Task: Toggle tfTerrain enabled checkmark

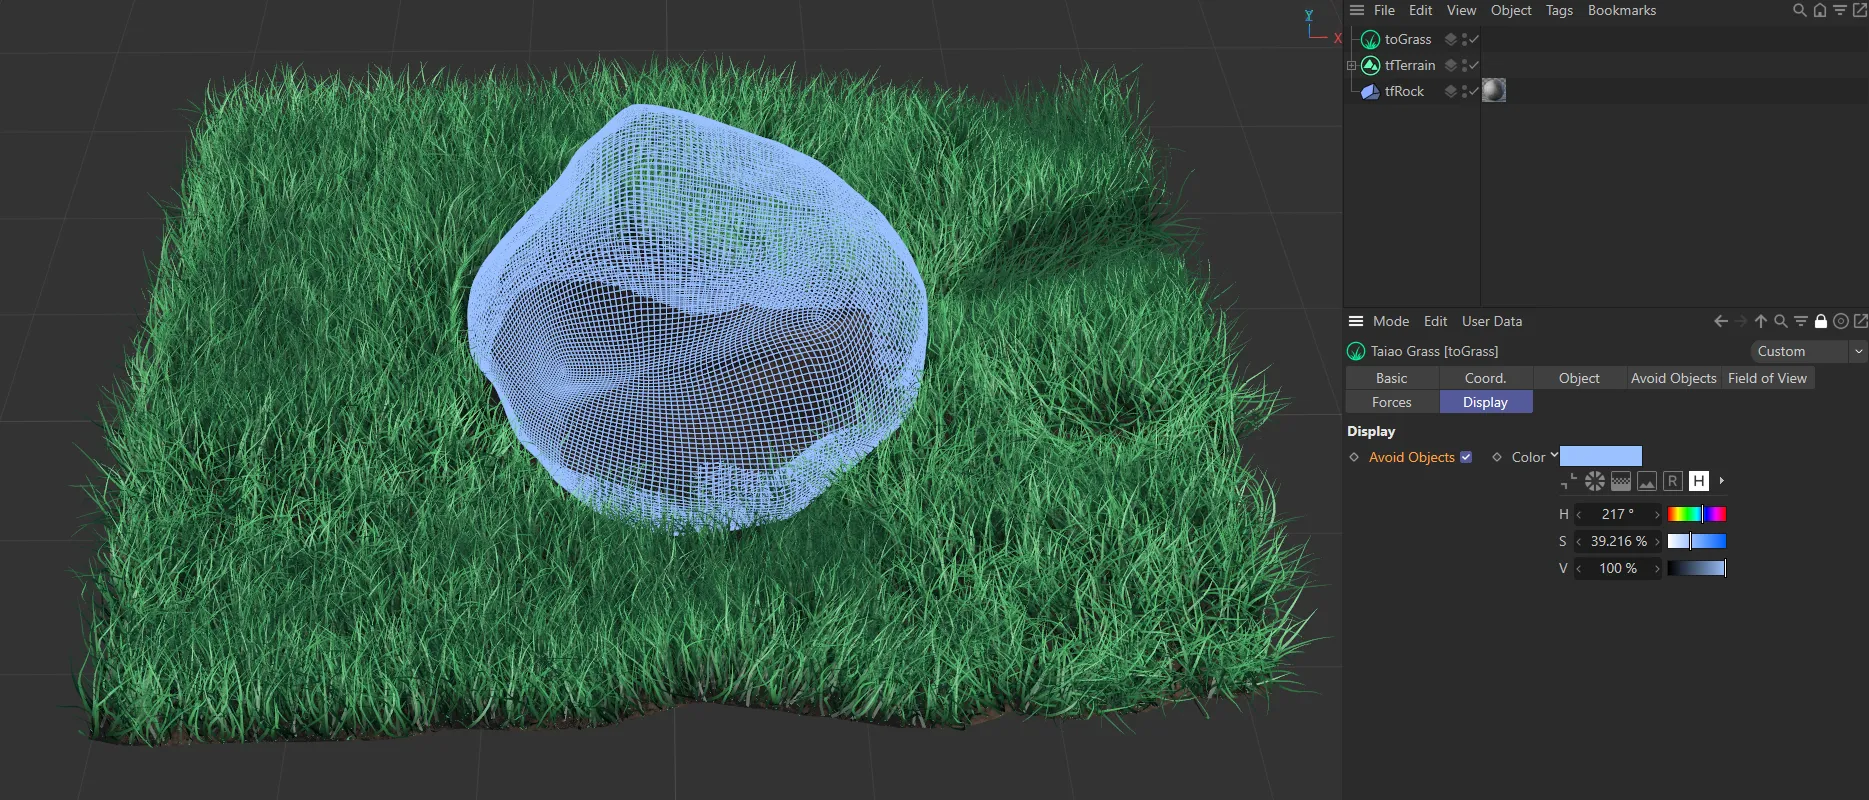Action: click(1474, 65)
